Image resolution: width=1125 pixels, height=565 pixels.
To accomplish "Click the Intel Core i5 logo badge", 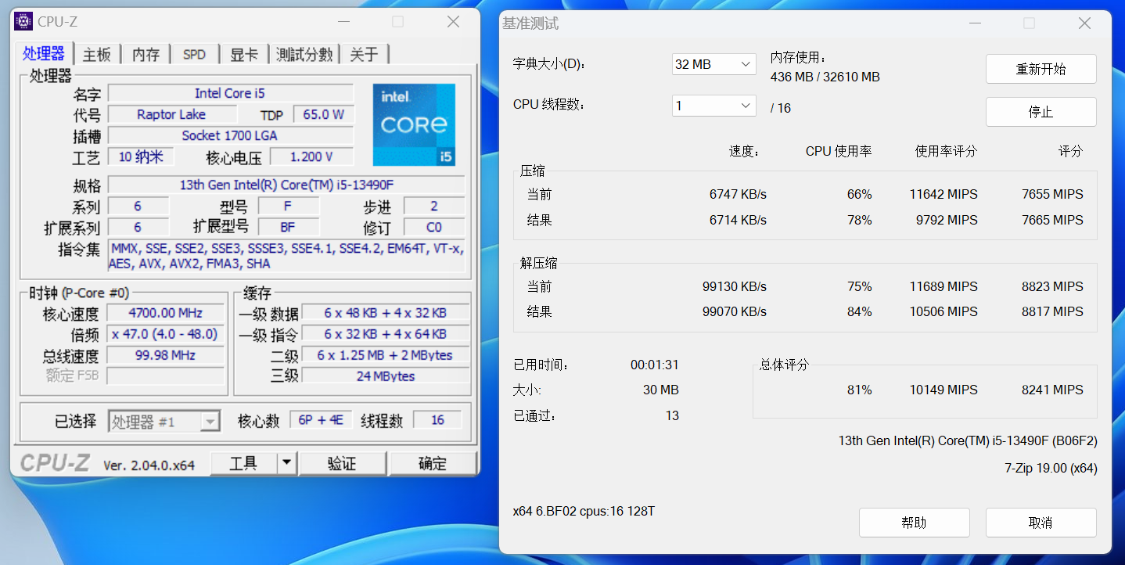I will [x=414, y=125].
